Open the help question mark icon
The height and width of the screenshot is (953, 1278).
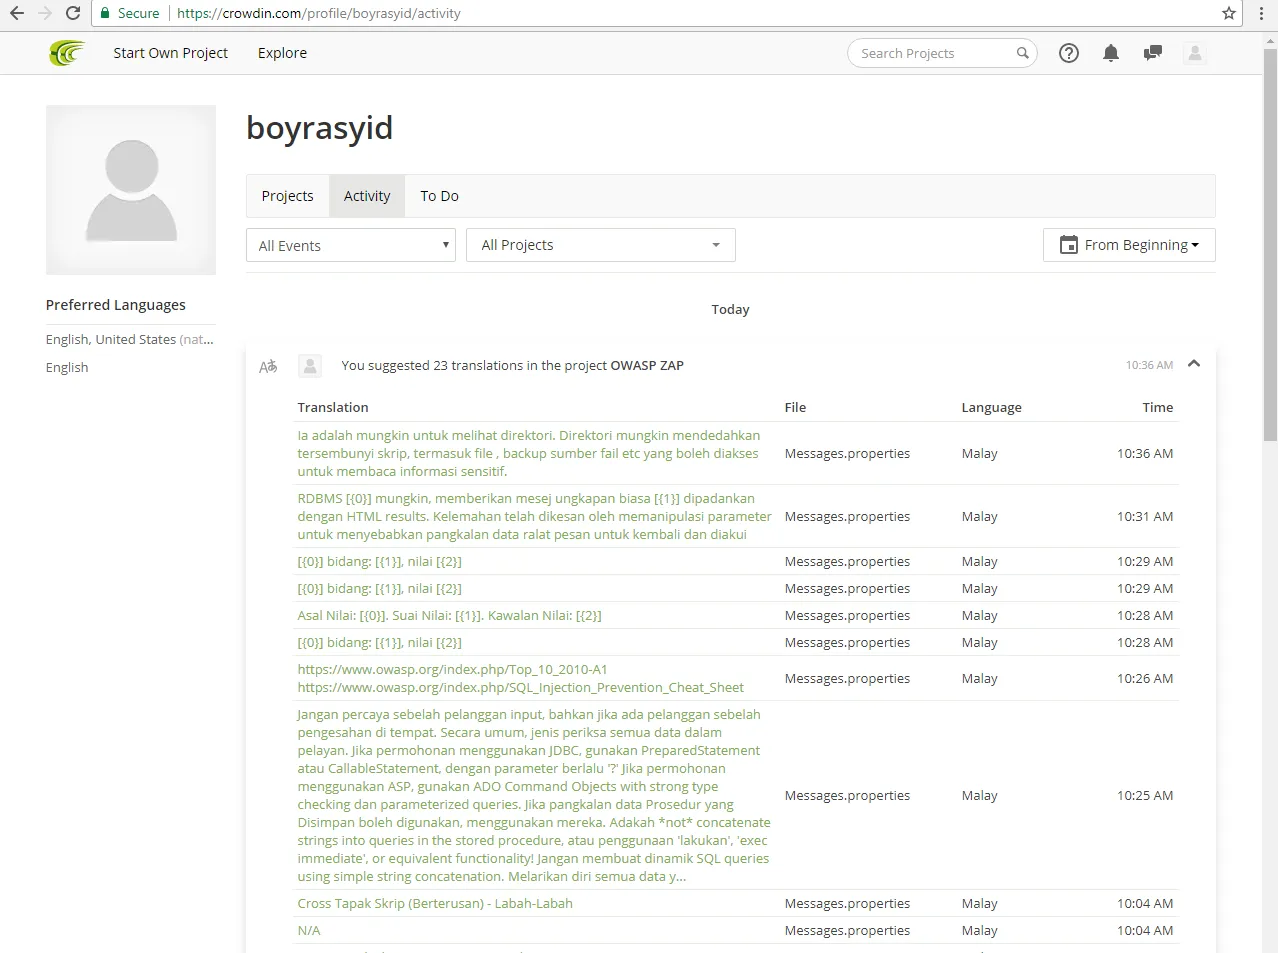point(1069,53)
